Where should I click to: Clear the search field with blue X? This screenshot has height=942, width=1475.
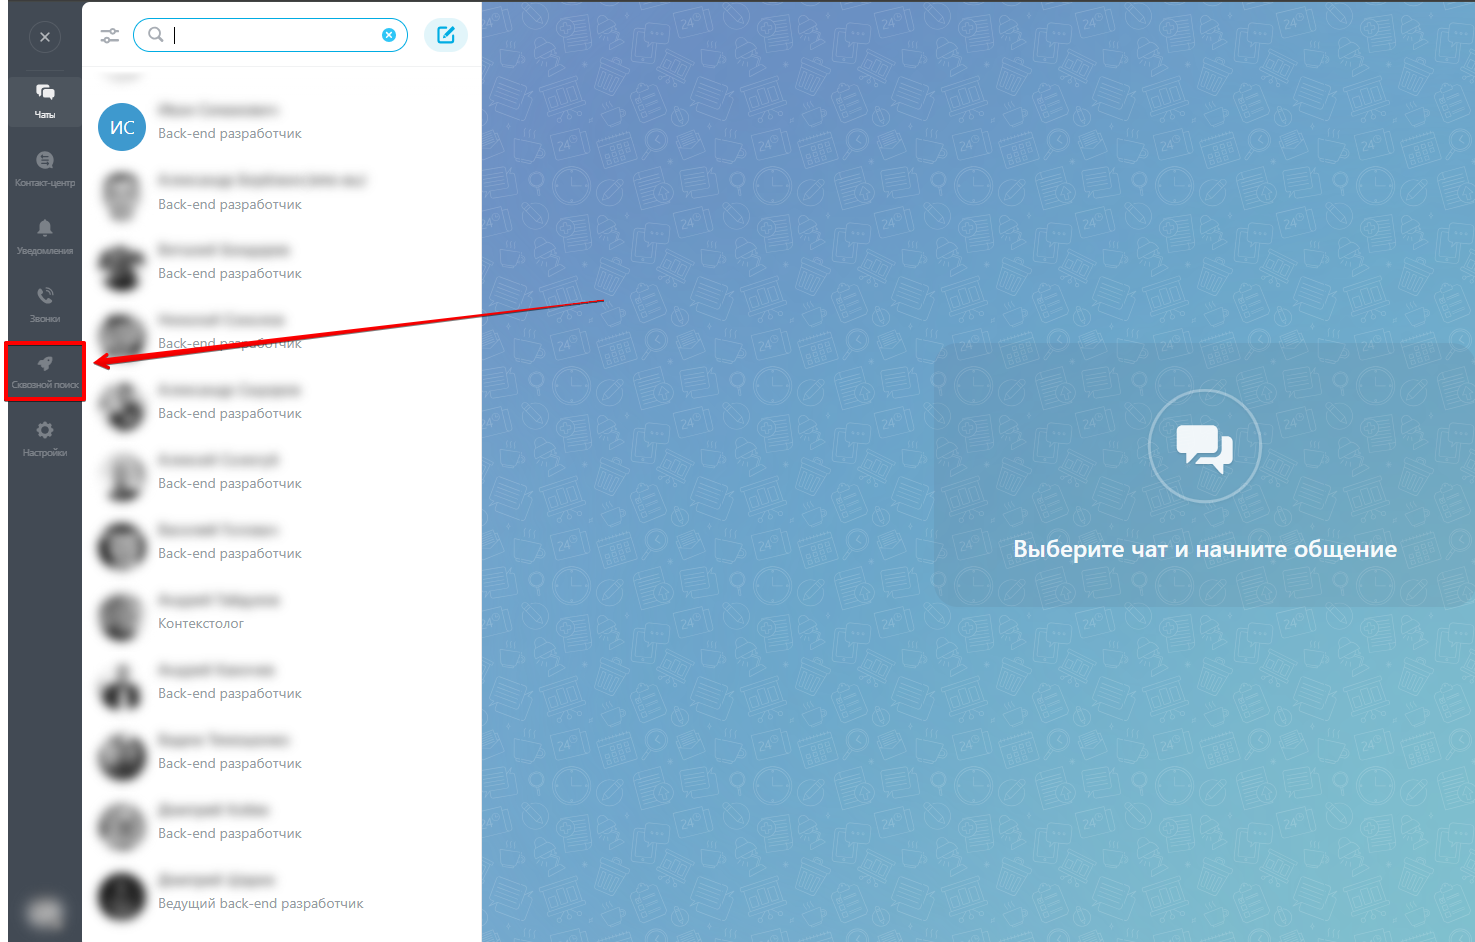389,35
